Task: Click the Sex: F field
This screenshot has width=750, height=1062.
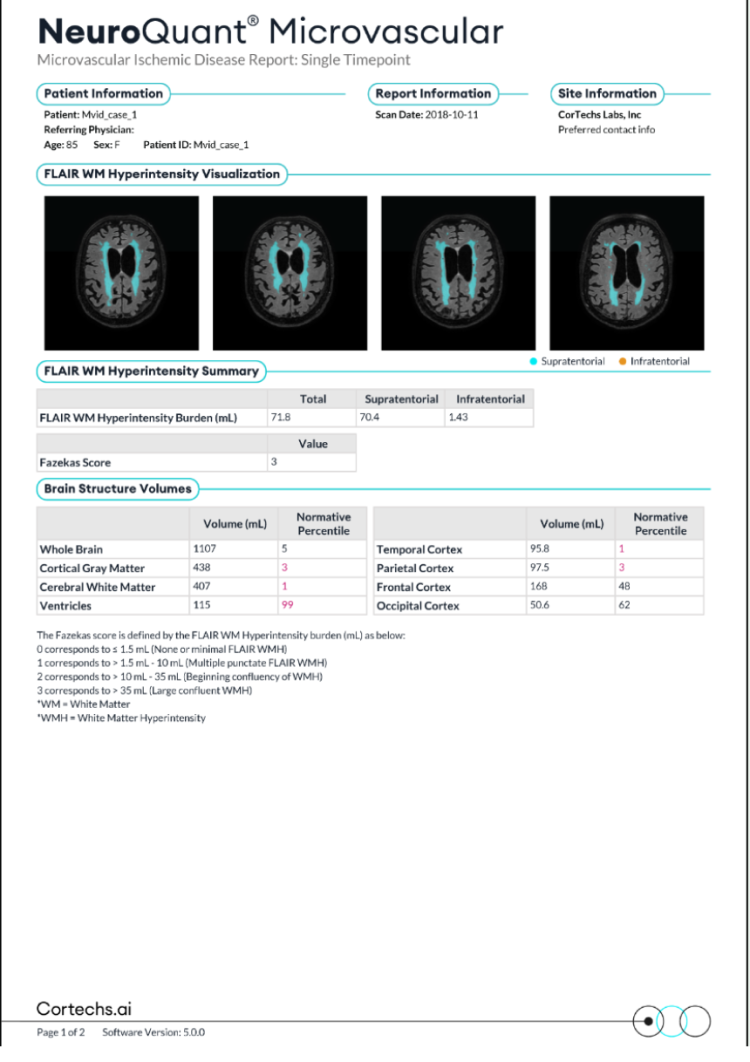Action: (106, 144)
